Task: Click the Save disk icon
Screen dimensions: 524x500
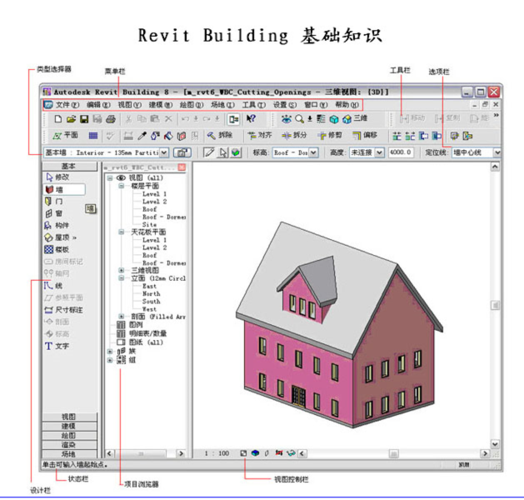Action: pyautogui.click(x=84, y=119)
